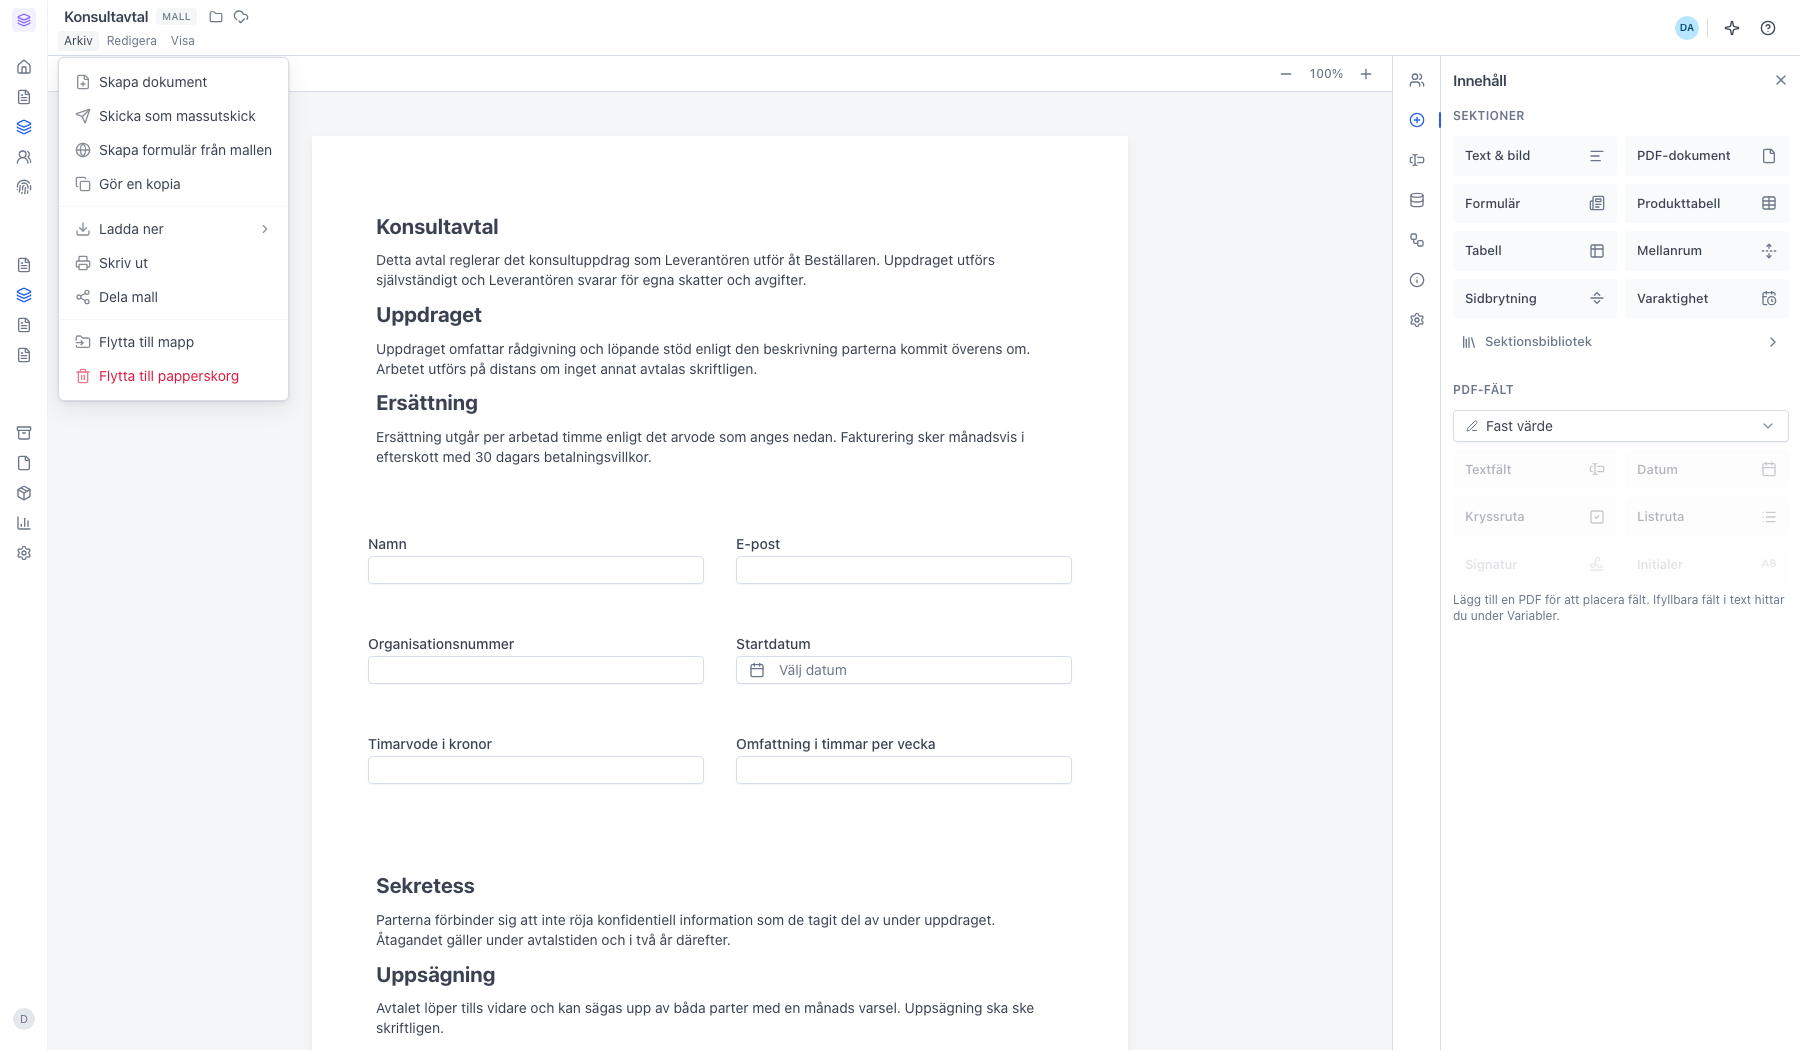1800x1050 pixels.
Task: Open the fingerprint icon in left sidebar
Action: (24, 187)
